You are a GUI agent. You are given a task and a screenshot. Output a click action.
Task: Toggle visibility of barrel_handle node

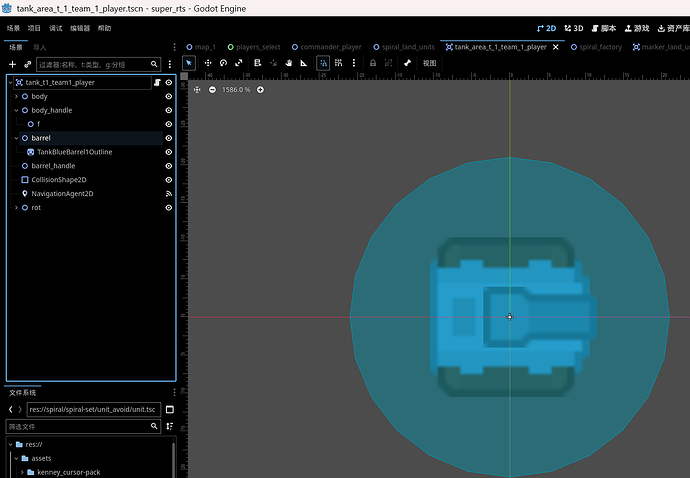point(169,166)
